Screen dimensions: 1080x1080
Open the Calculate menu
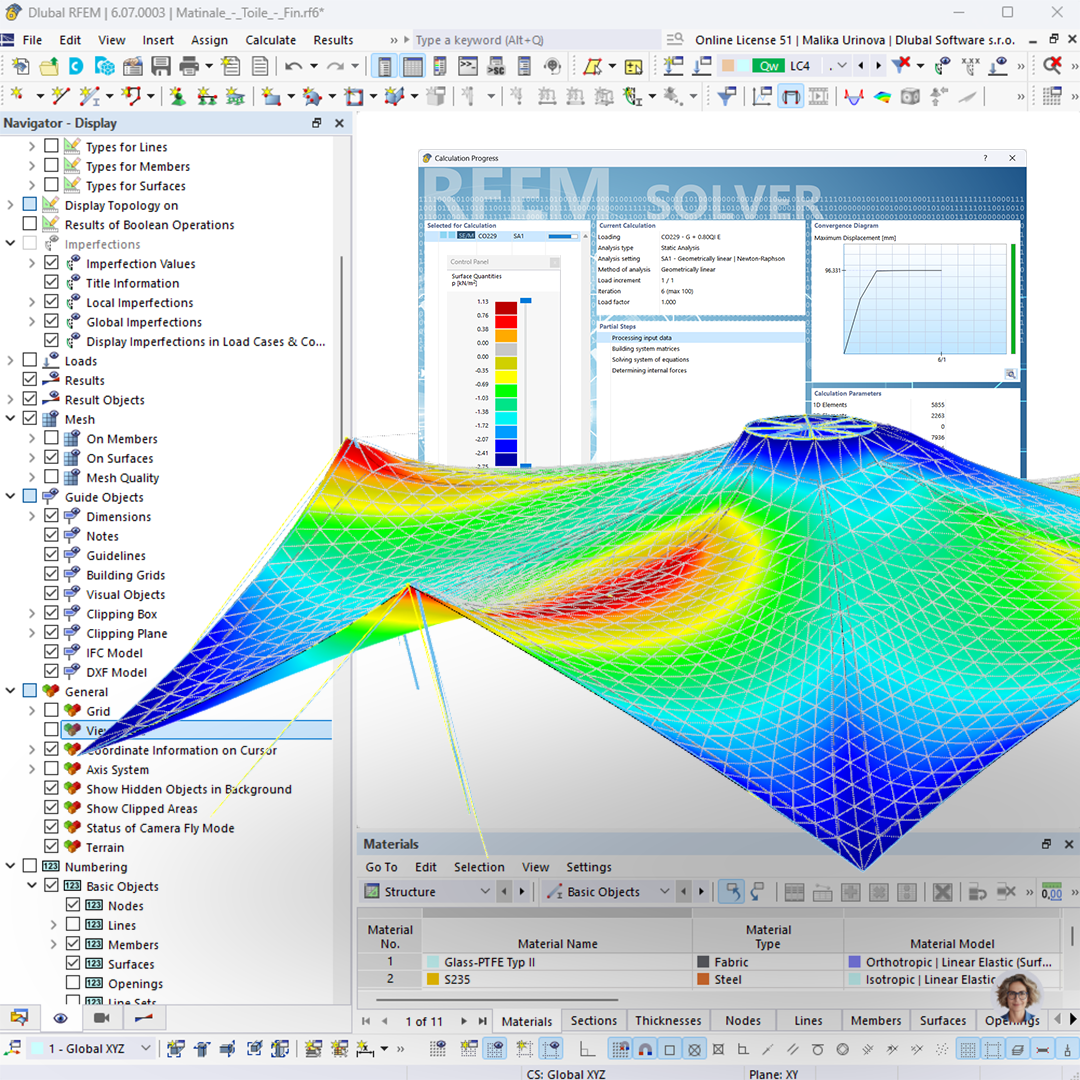click(271, 40)
